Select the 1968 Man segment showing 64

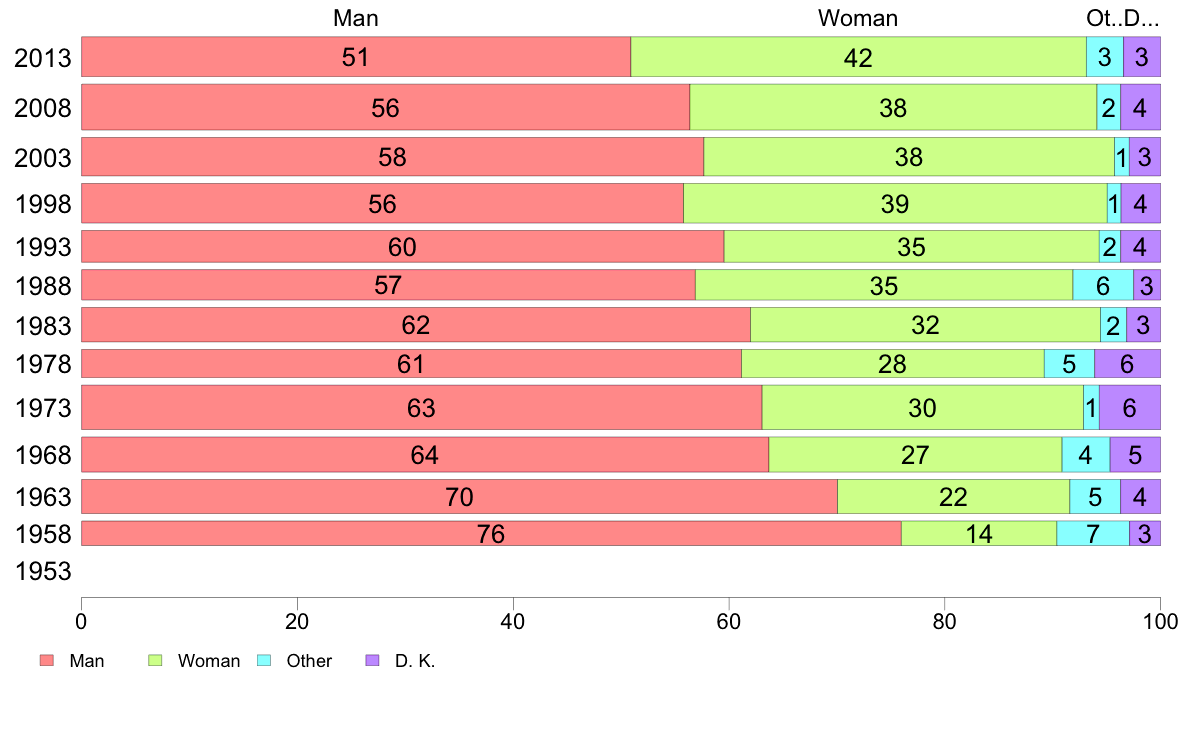[x=424, y=455]
